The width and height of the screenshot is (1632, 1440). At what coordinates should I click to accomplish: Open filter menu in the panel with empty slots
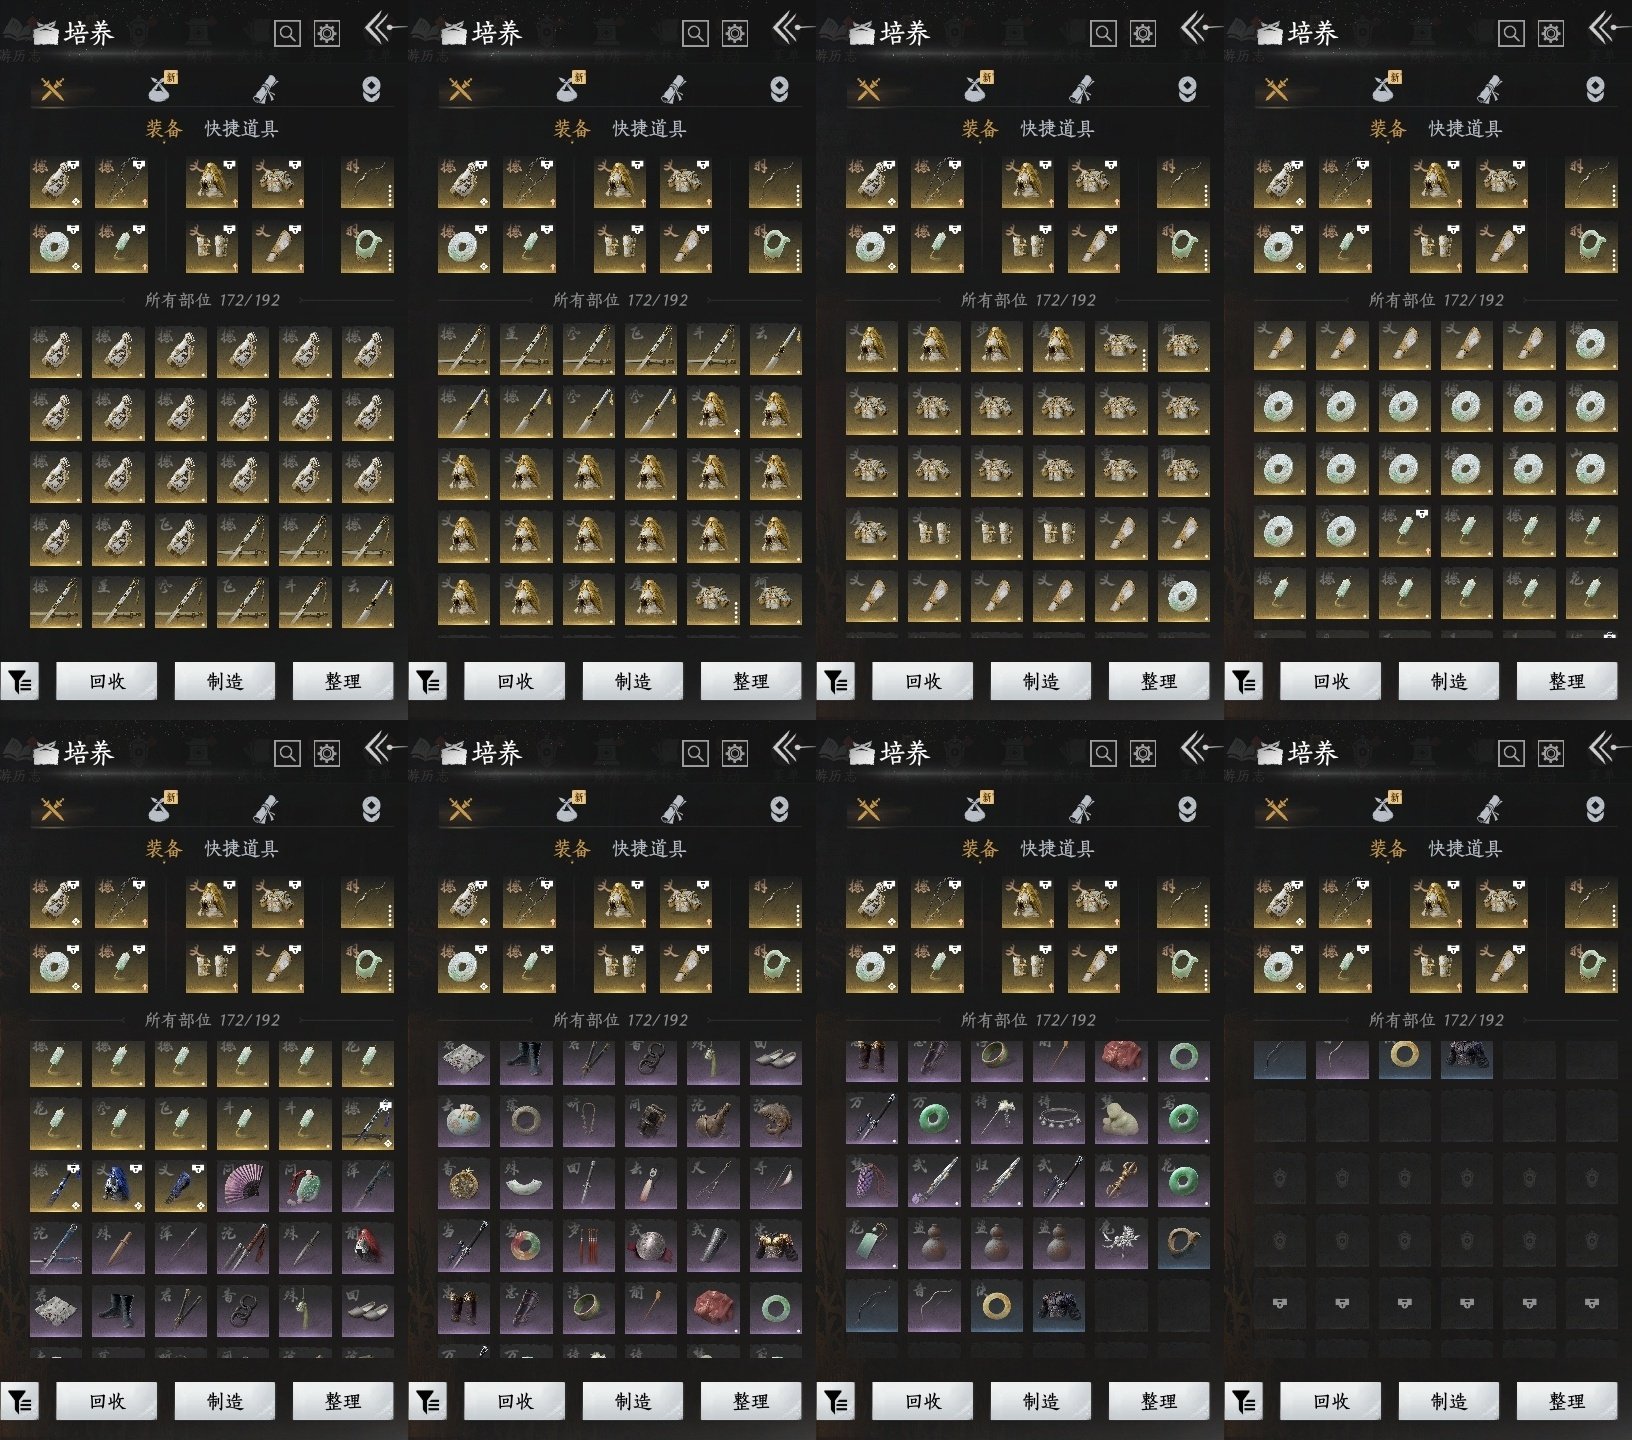pos(1244,1402)
